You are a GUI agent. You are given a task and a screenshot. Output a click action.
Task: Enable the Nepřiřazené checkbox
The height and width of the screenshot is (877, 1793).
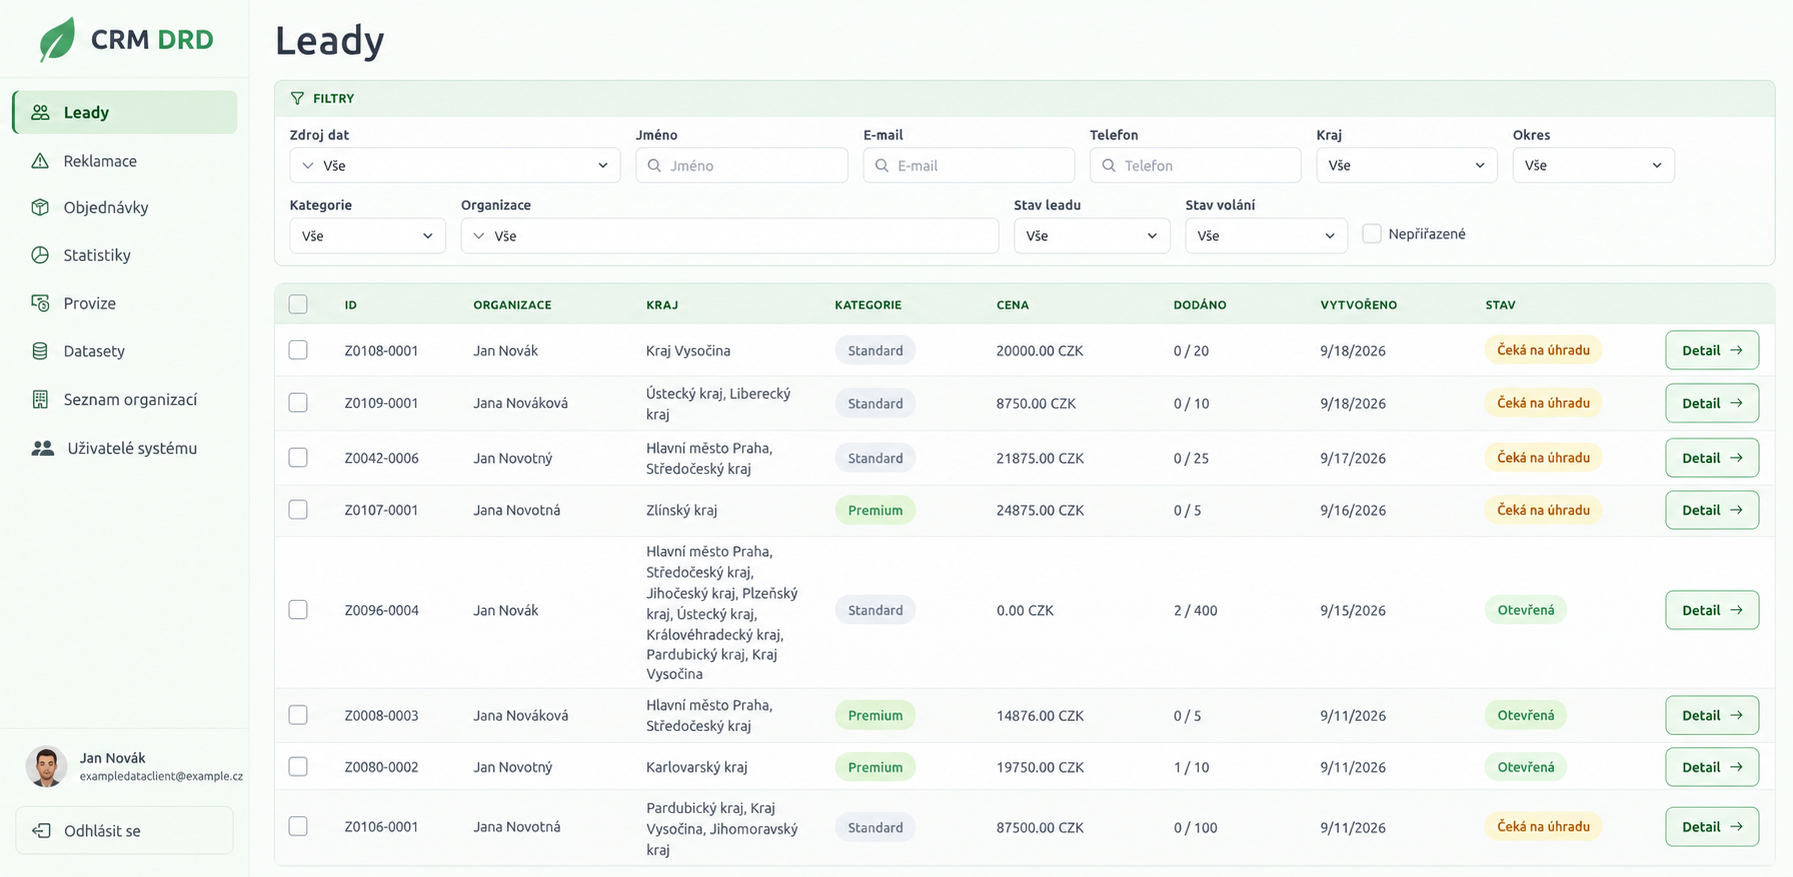1372,234
